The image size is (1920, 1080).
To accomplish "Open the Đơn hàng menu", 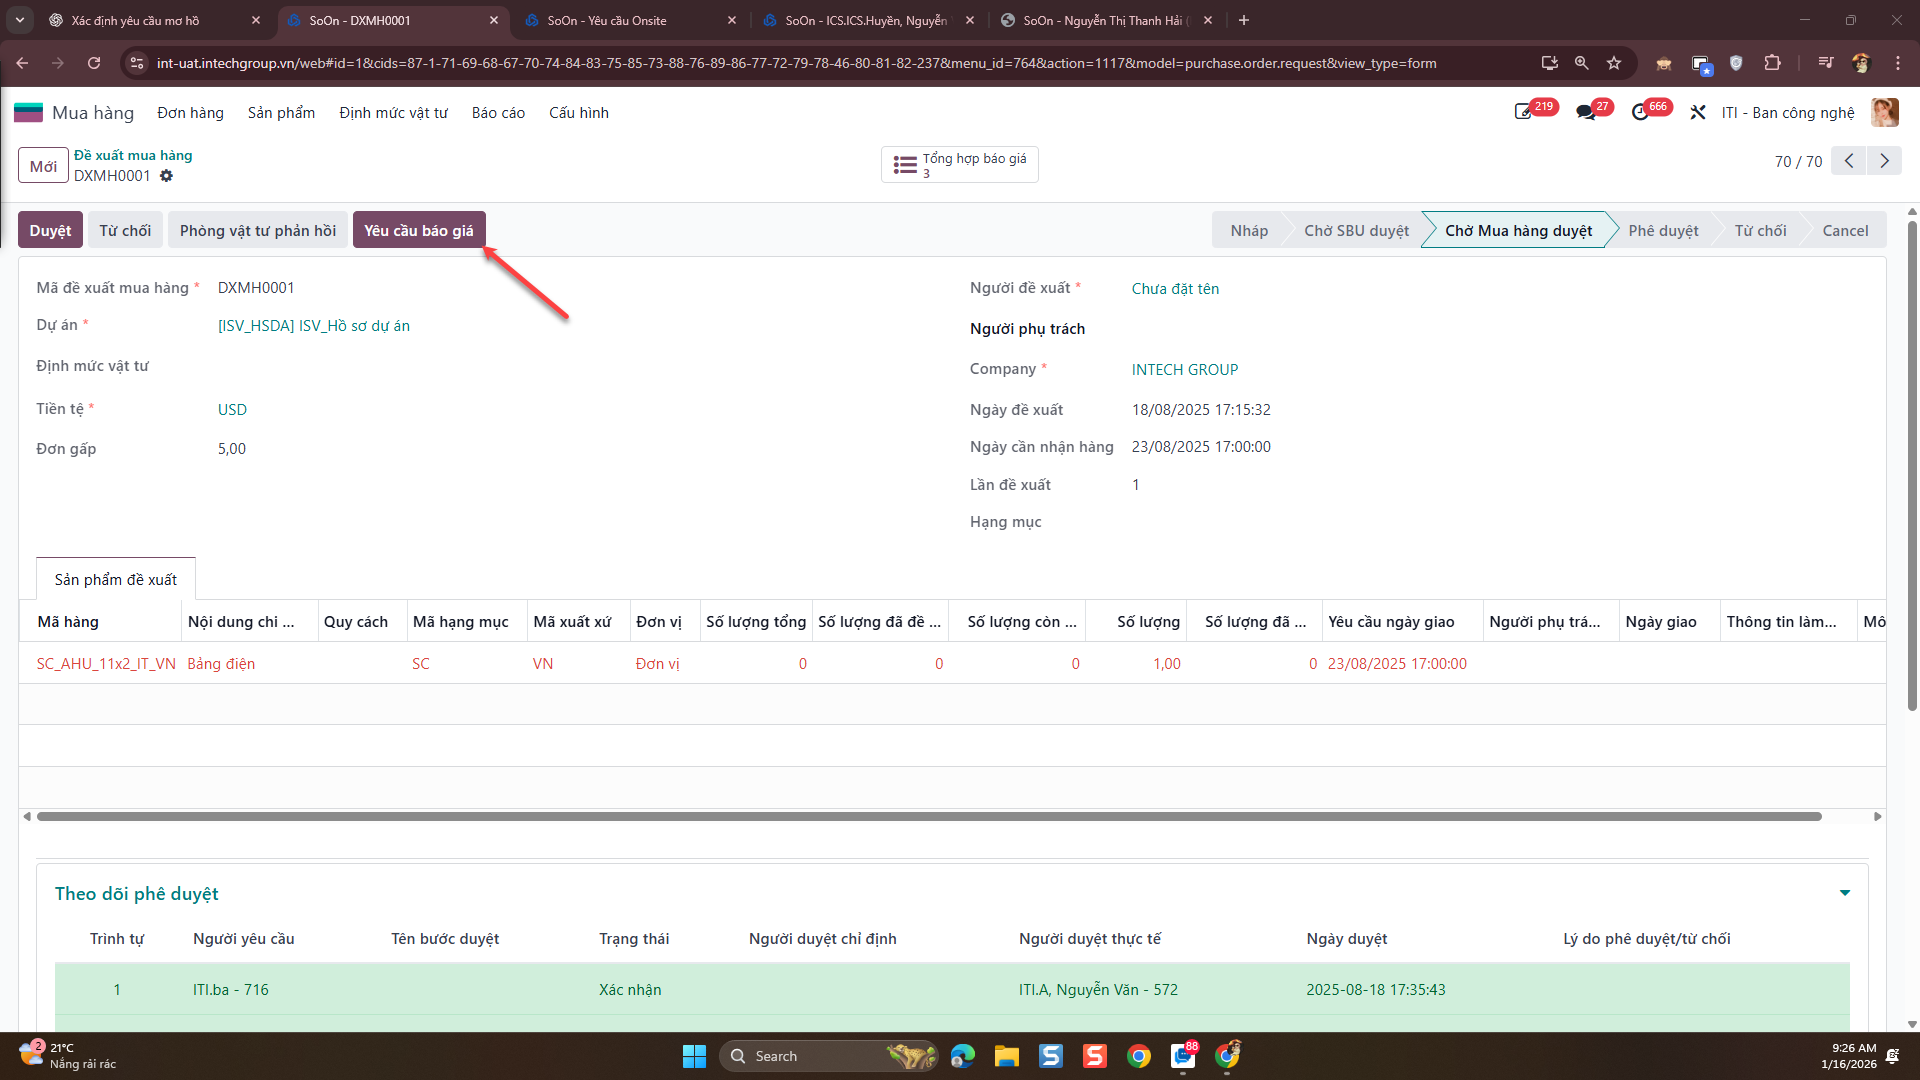I will (x=190, y=113).
